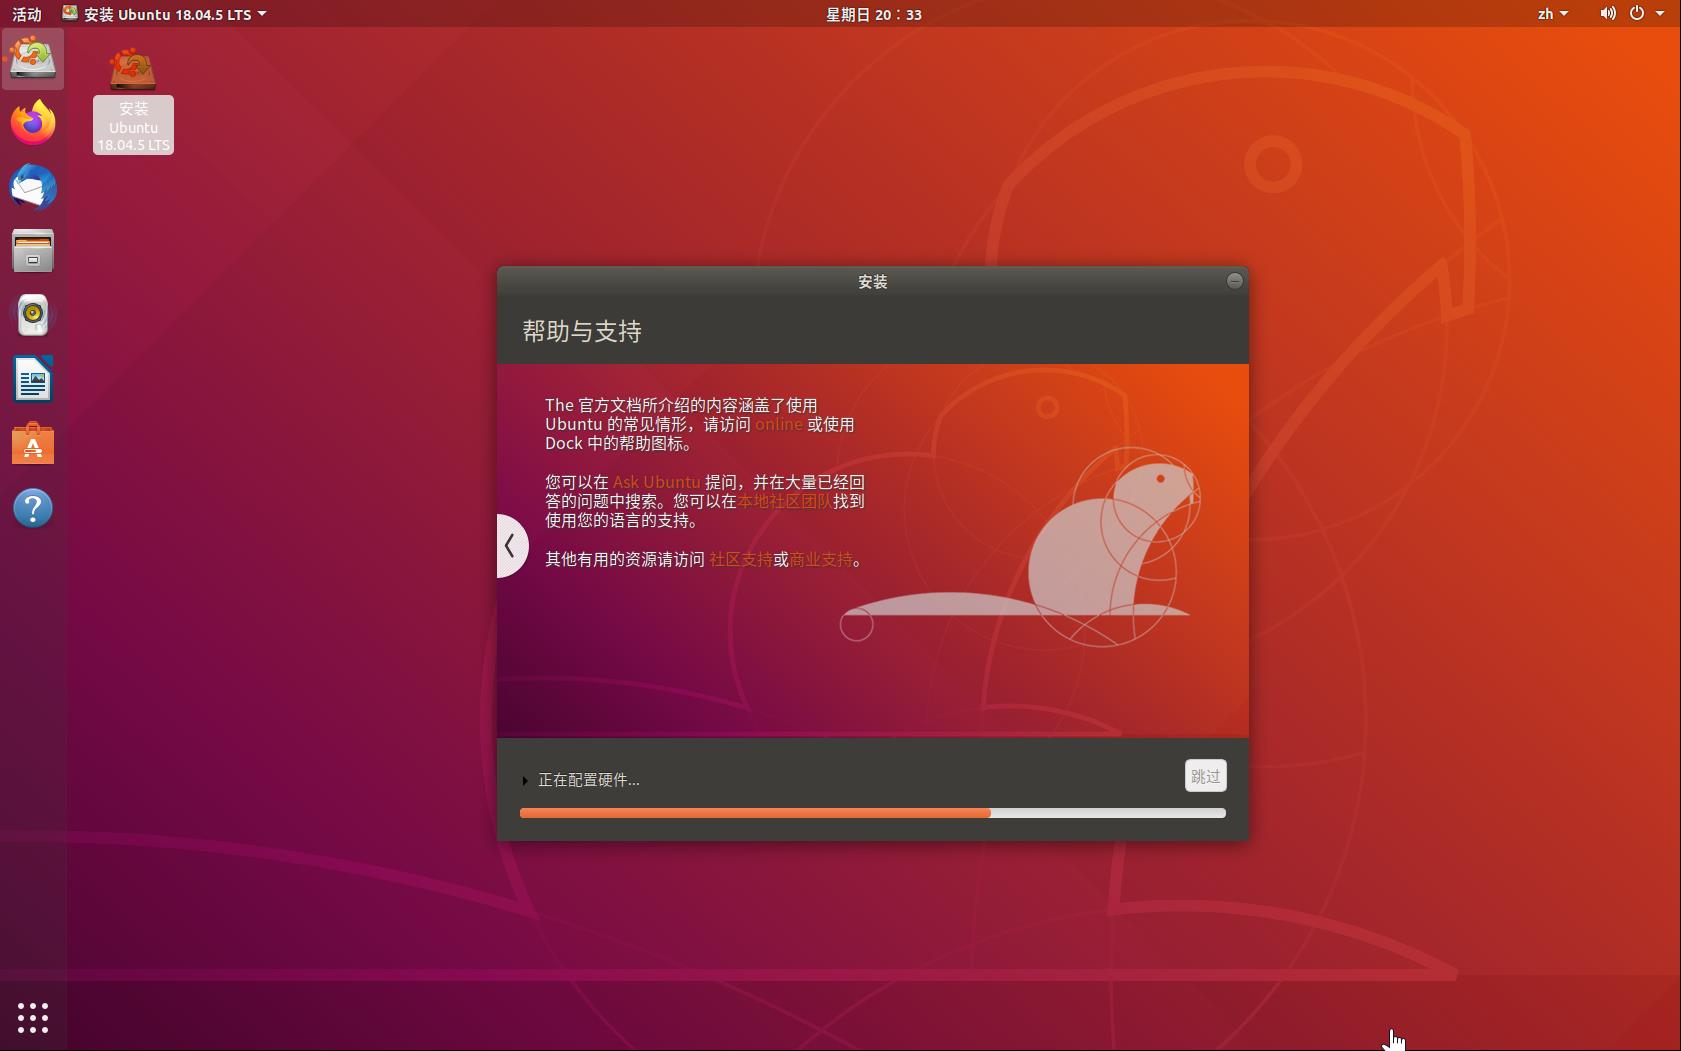Open LibreOffice Writer from the dock

[x=33, y=380]
